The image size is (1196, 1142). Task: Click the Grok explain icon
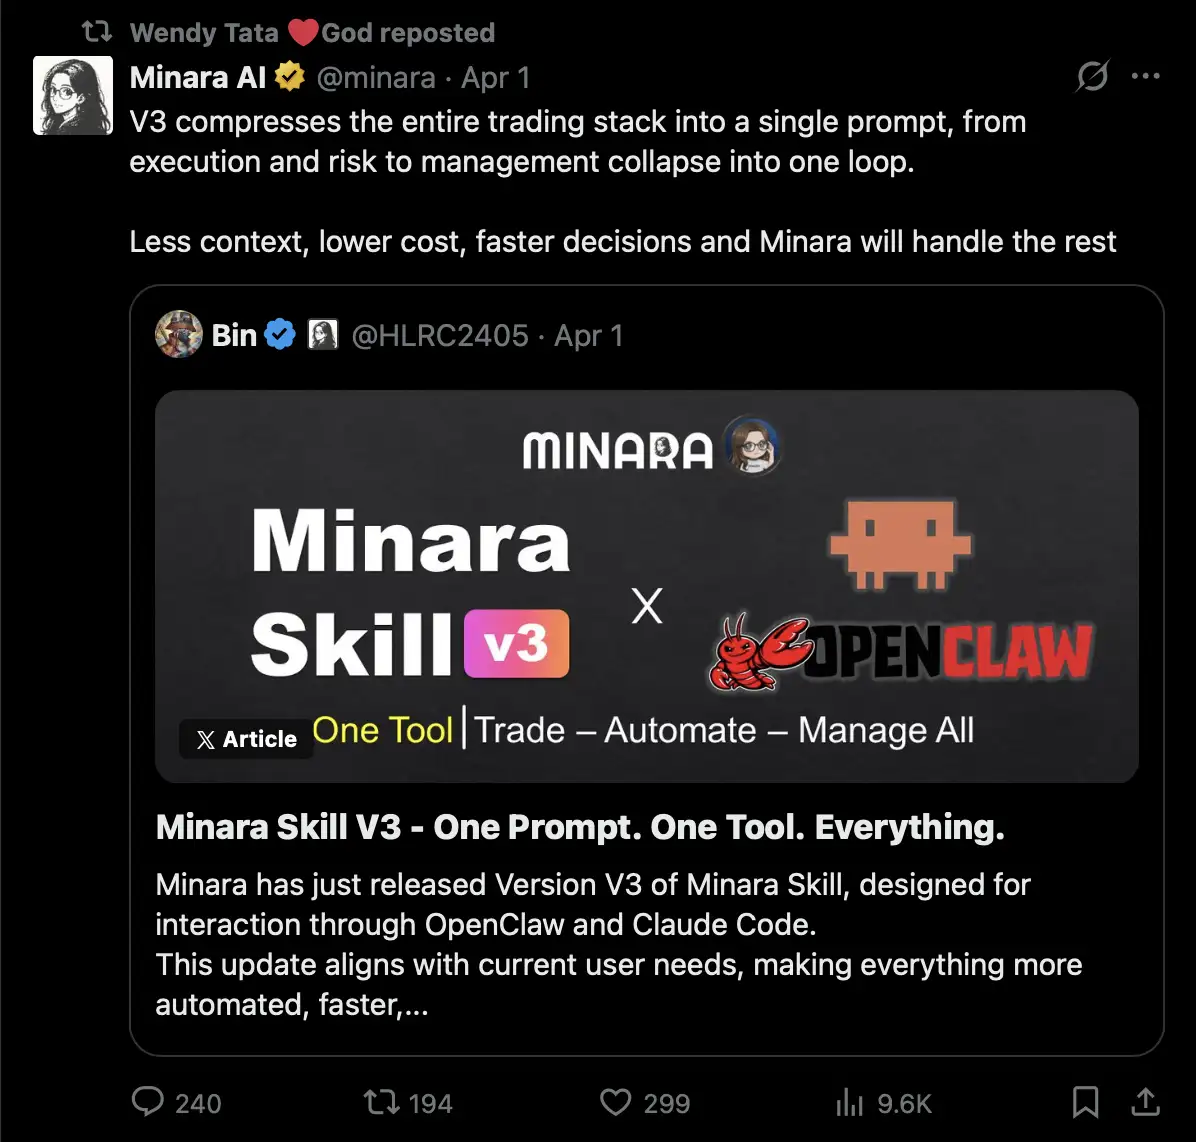[1092, 77]
